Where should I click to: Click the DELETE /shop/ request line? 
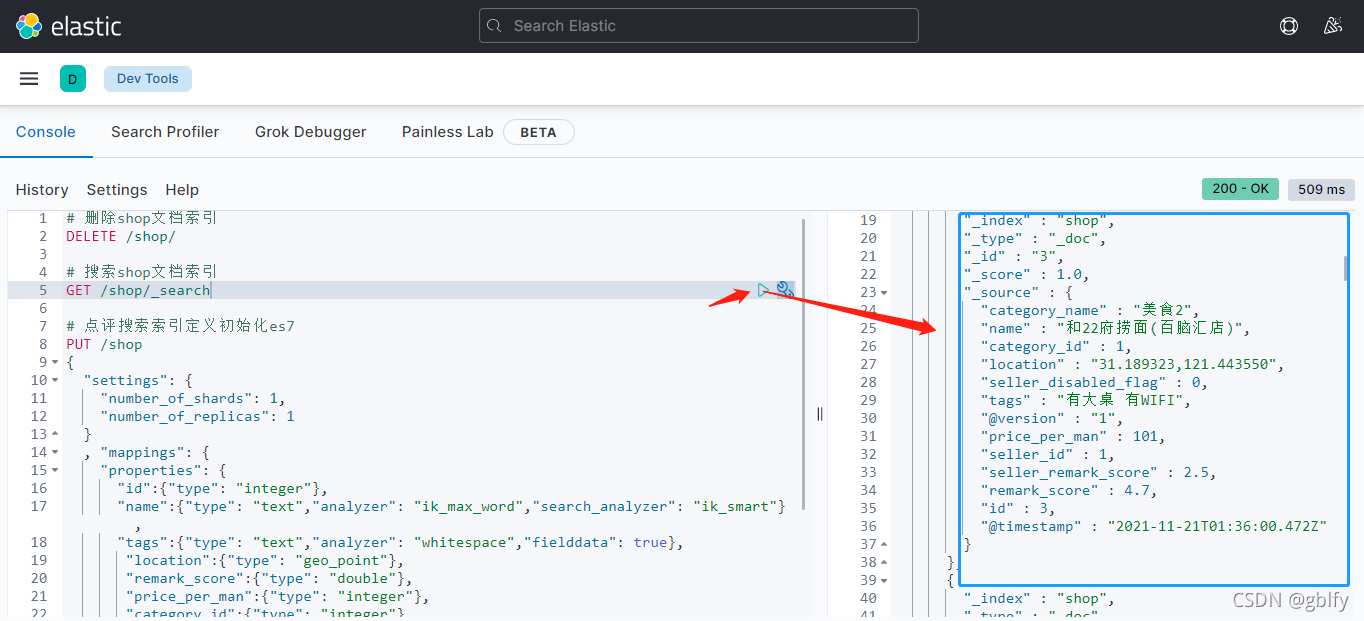point(121,236)
